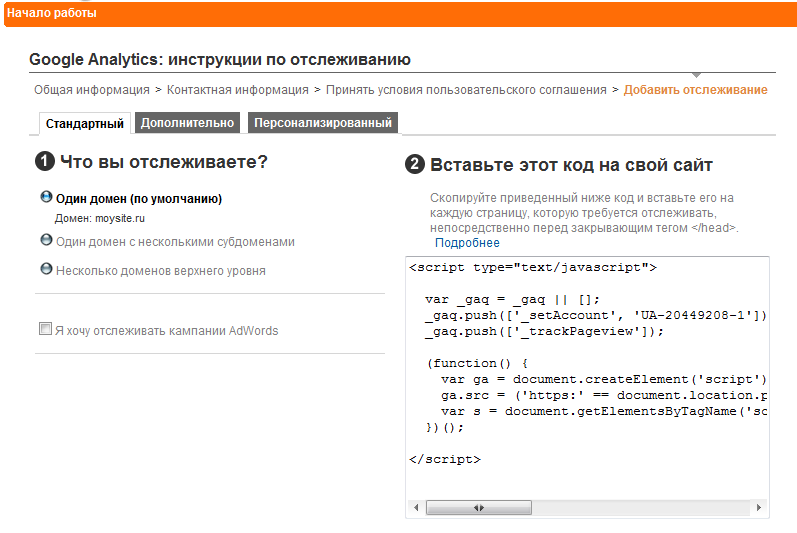Click the horizontal scrollbar thumb in code box
Image resolution: width=797 pixels, height=533 pixels.
pos(479,508)
